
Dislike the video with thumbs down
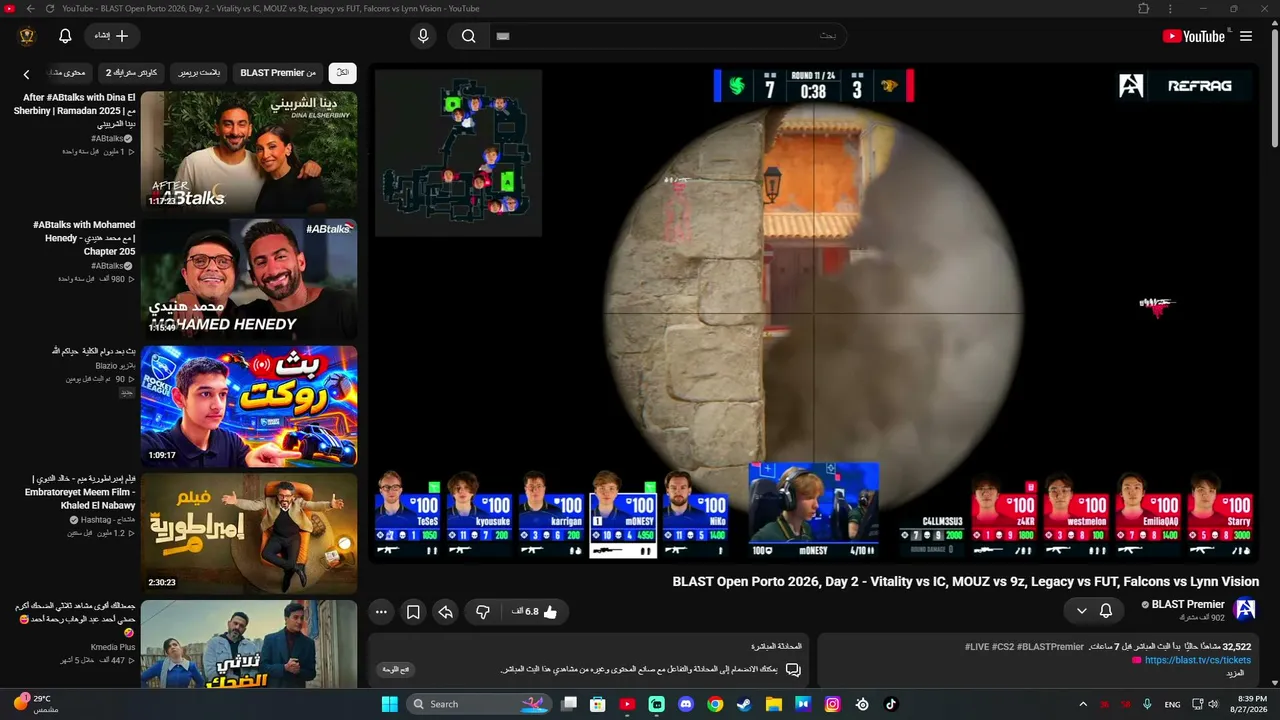(482, 612)
